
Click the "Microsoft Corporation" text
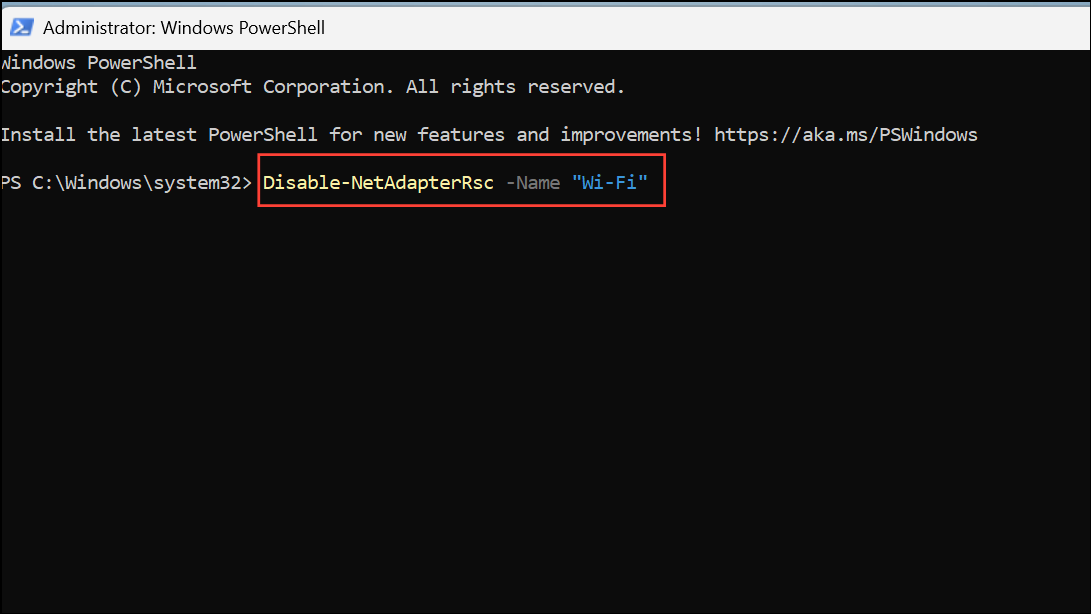click(269, 87)
